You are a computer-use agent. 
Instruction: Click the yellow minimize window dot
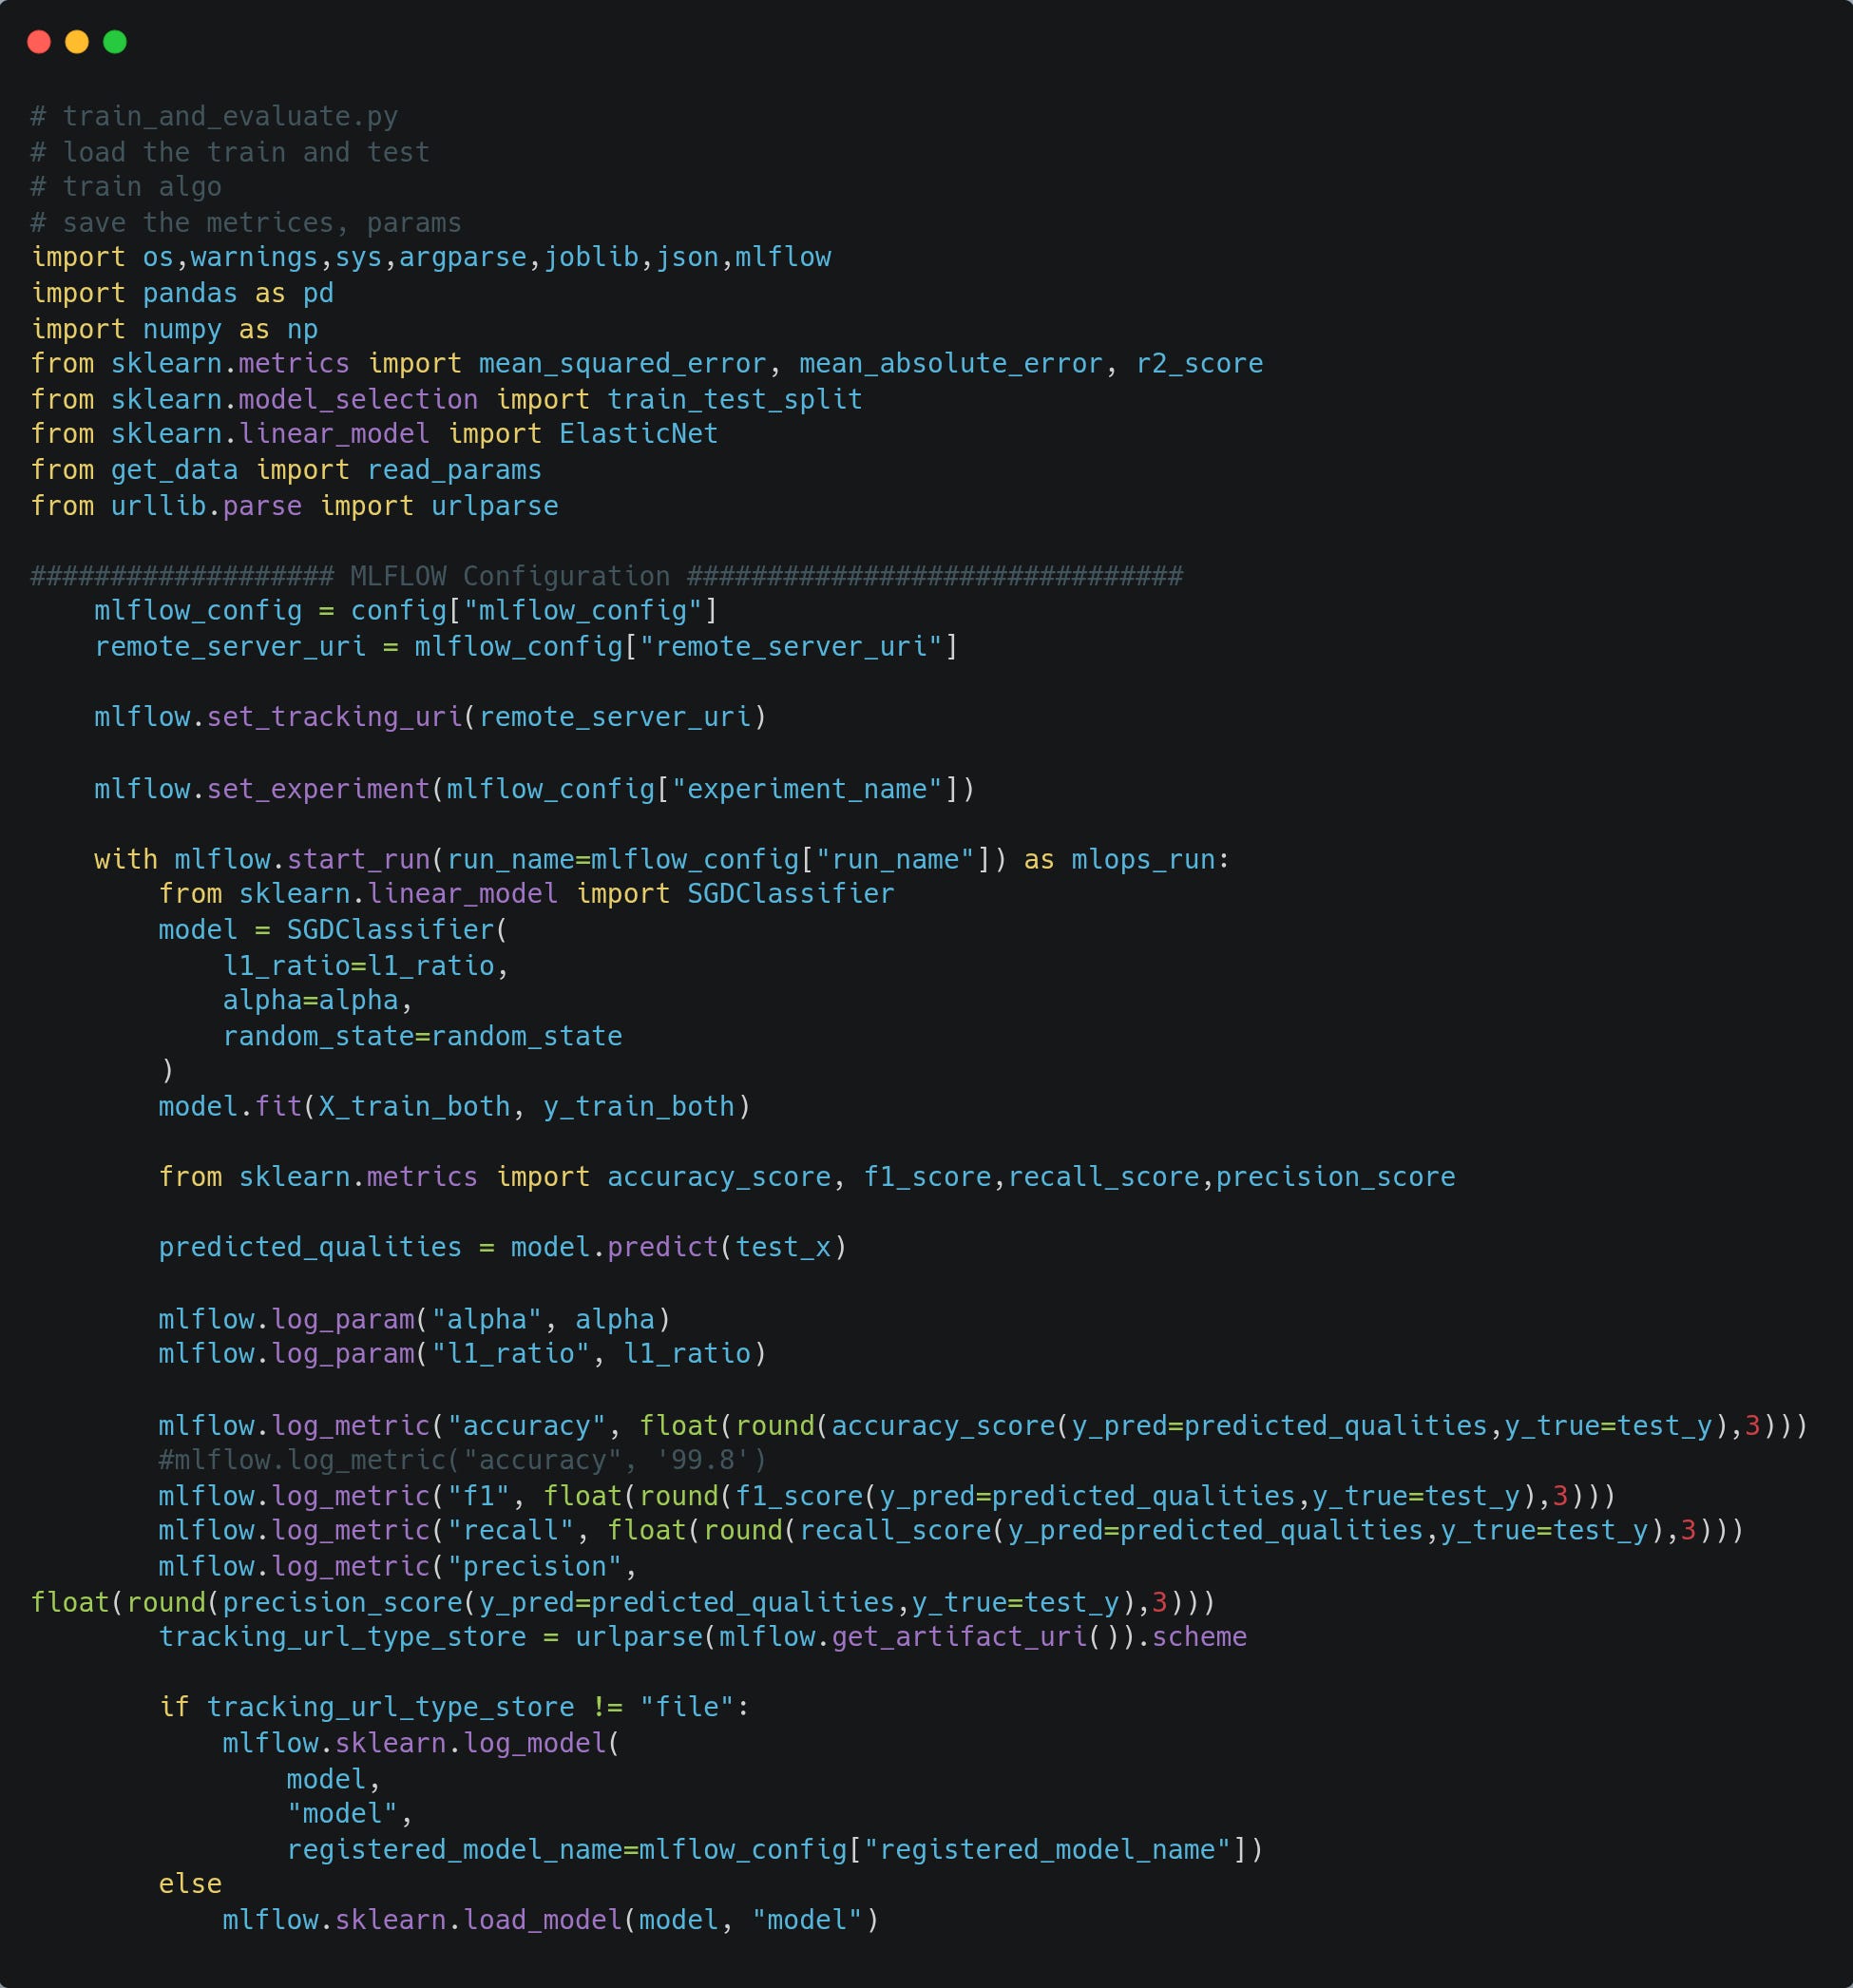point(77,42)
